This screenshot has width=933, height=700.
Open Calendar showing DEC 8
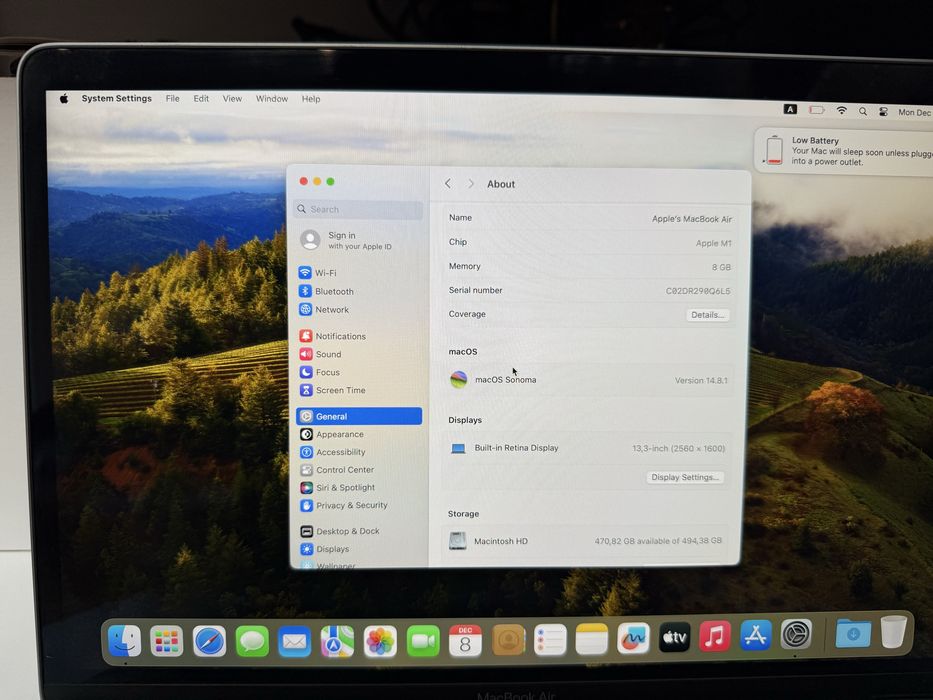(465, 641)
